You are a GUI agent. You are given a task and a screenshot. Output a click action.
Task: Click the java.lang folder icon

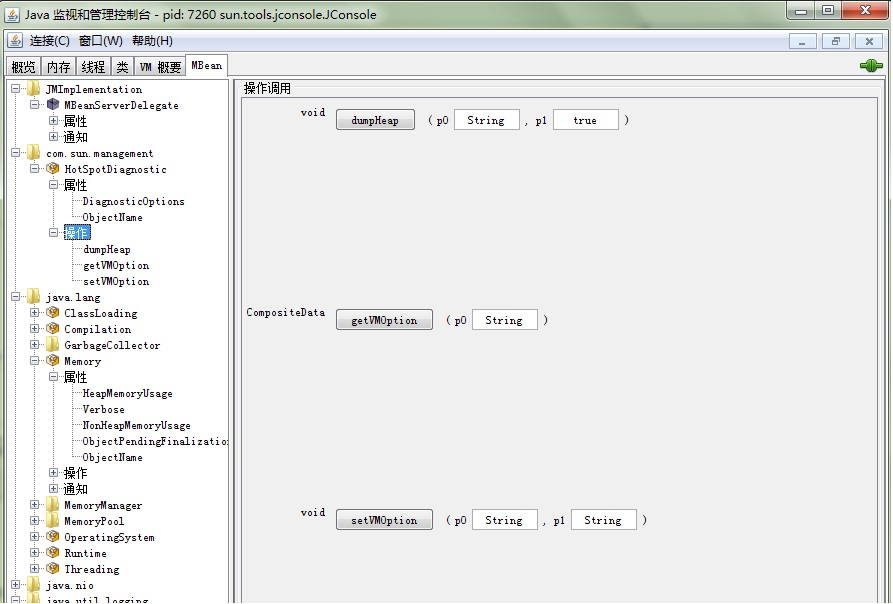click(34, 297)
